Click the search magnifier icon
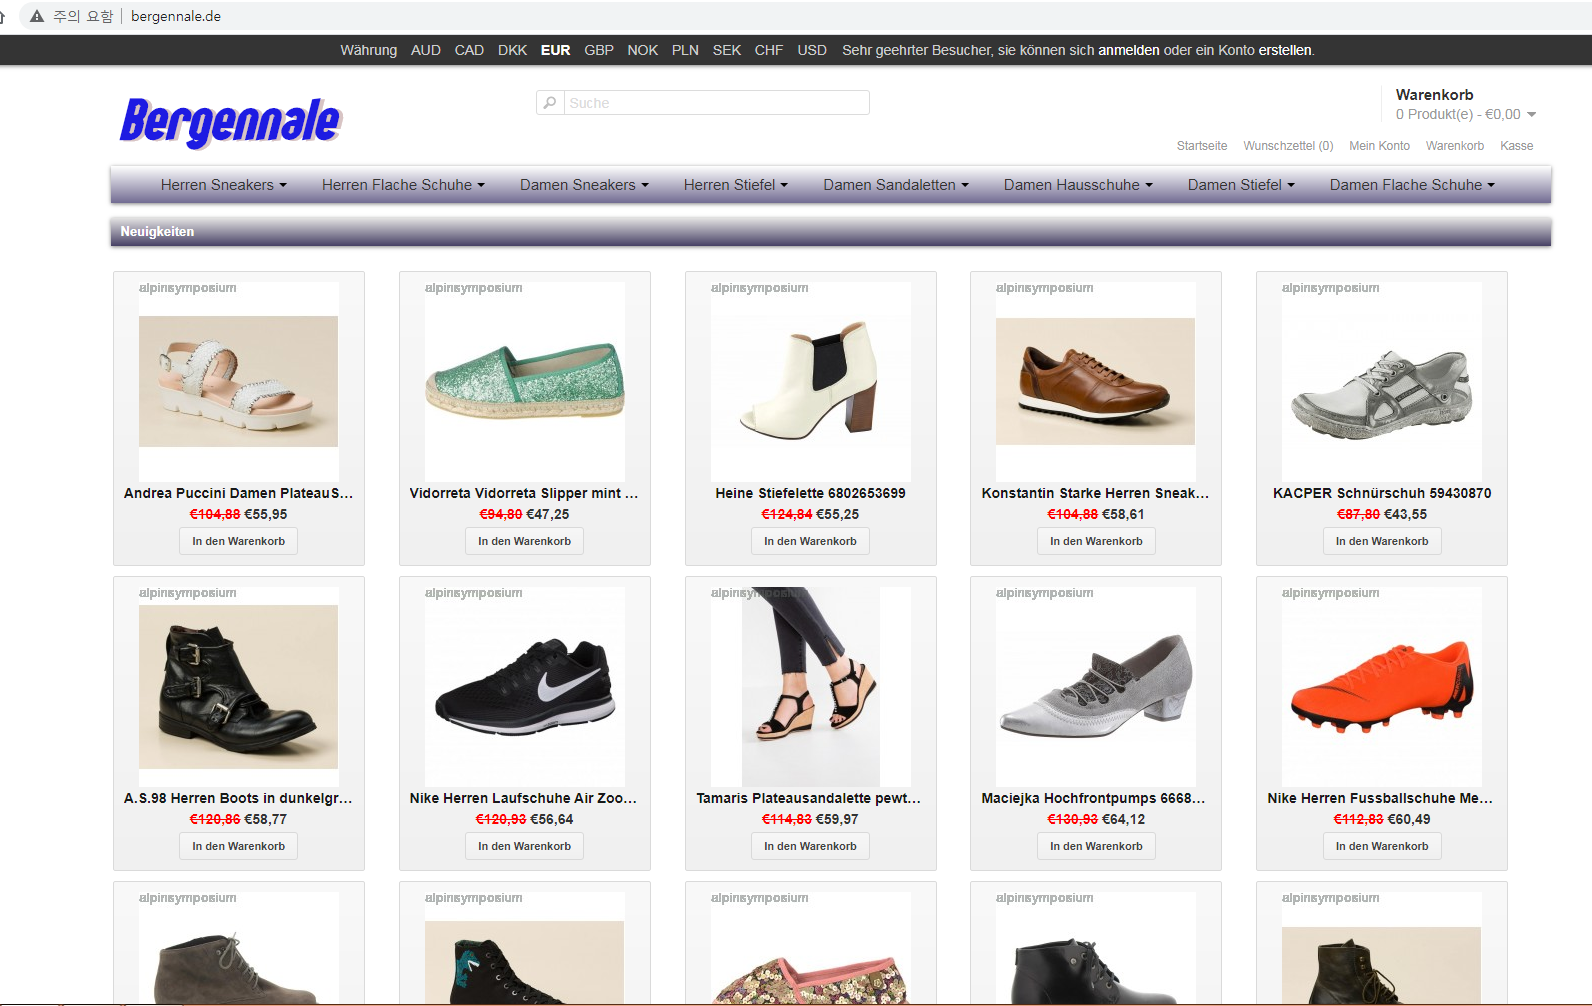Viewport: 1592px width, 1006px height. [550, 102]
